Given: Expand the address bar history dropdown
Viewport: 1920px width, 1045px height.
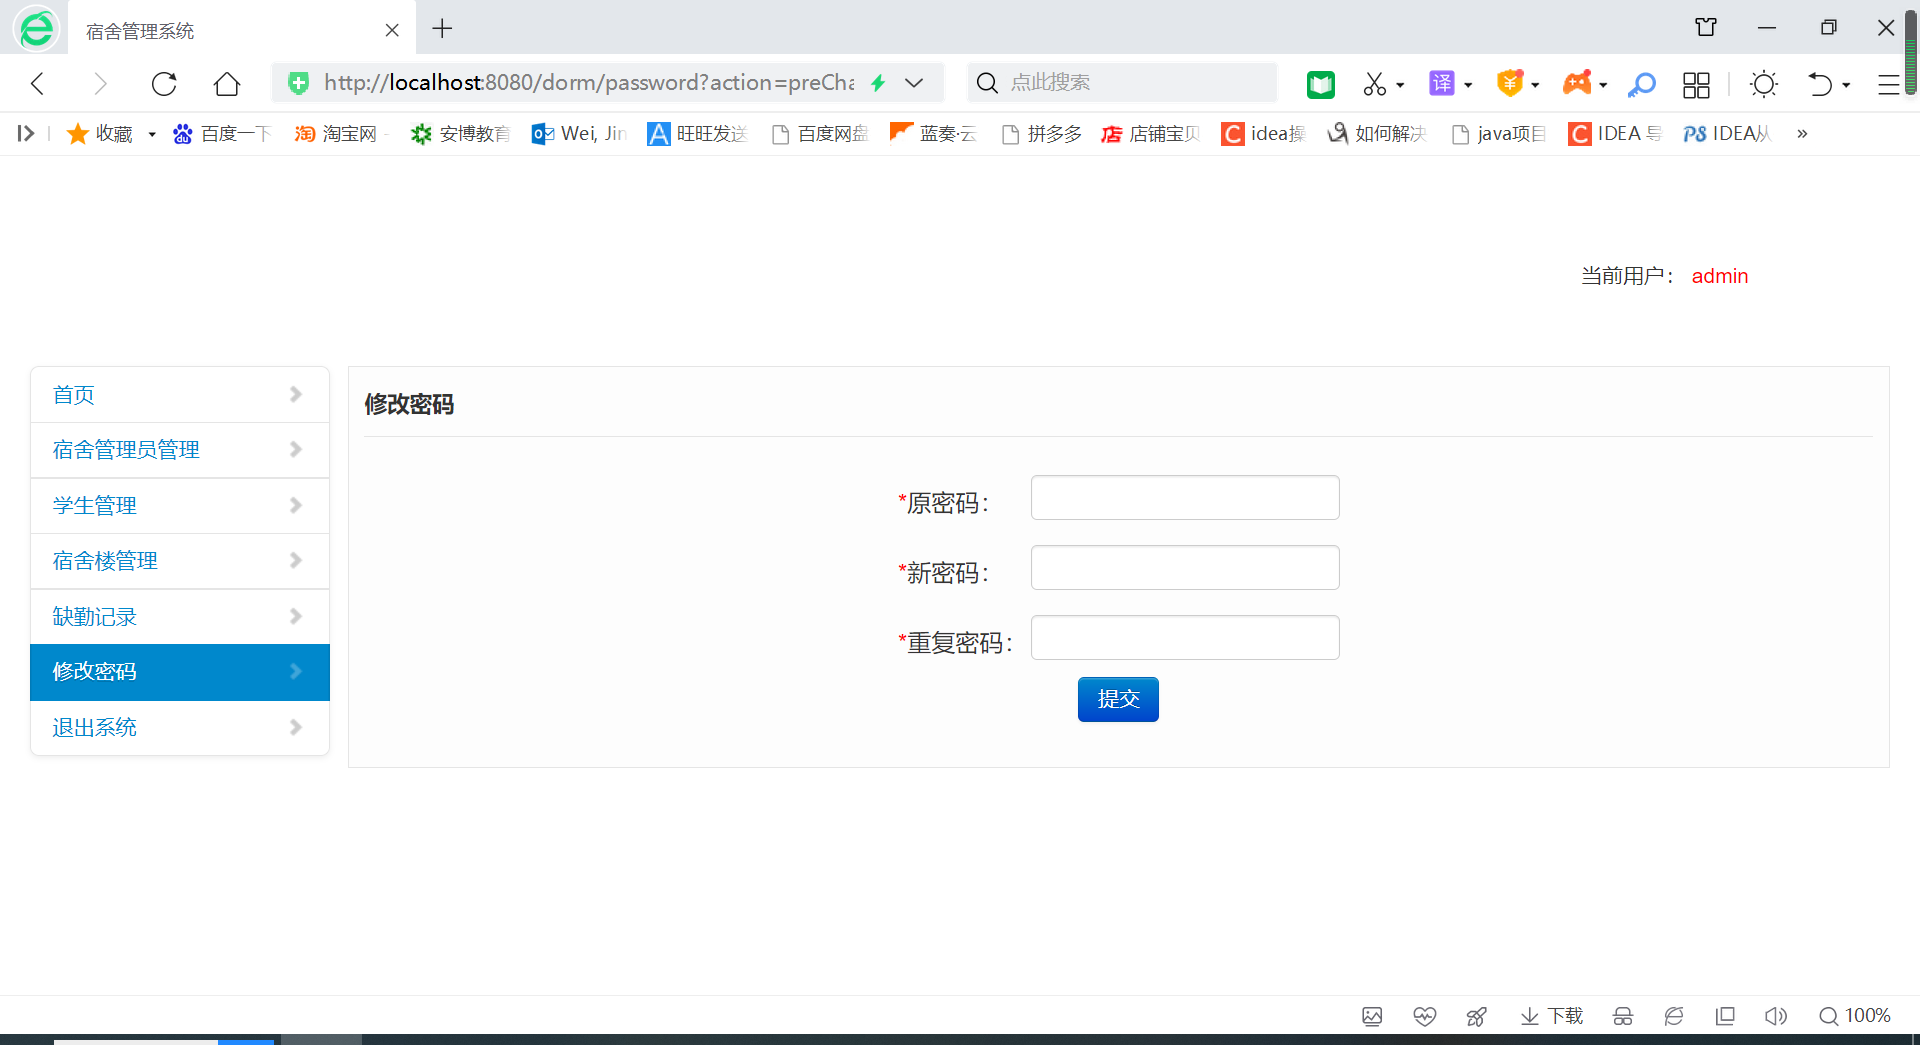Looking at the screenshot, I should [x=914, y=83].
